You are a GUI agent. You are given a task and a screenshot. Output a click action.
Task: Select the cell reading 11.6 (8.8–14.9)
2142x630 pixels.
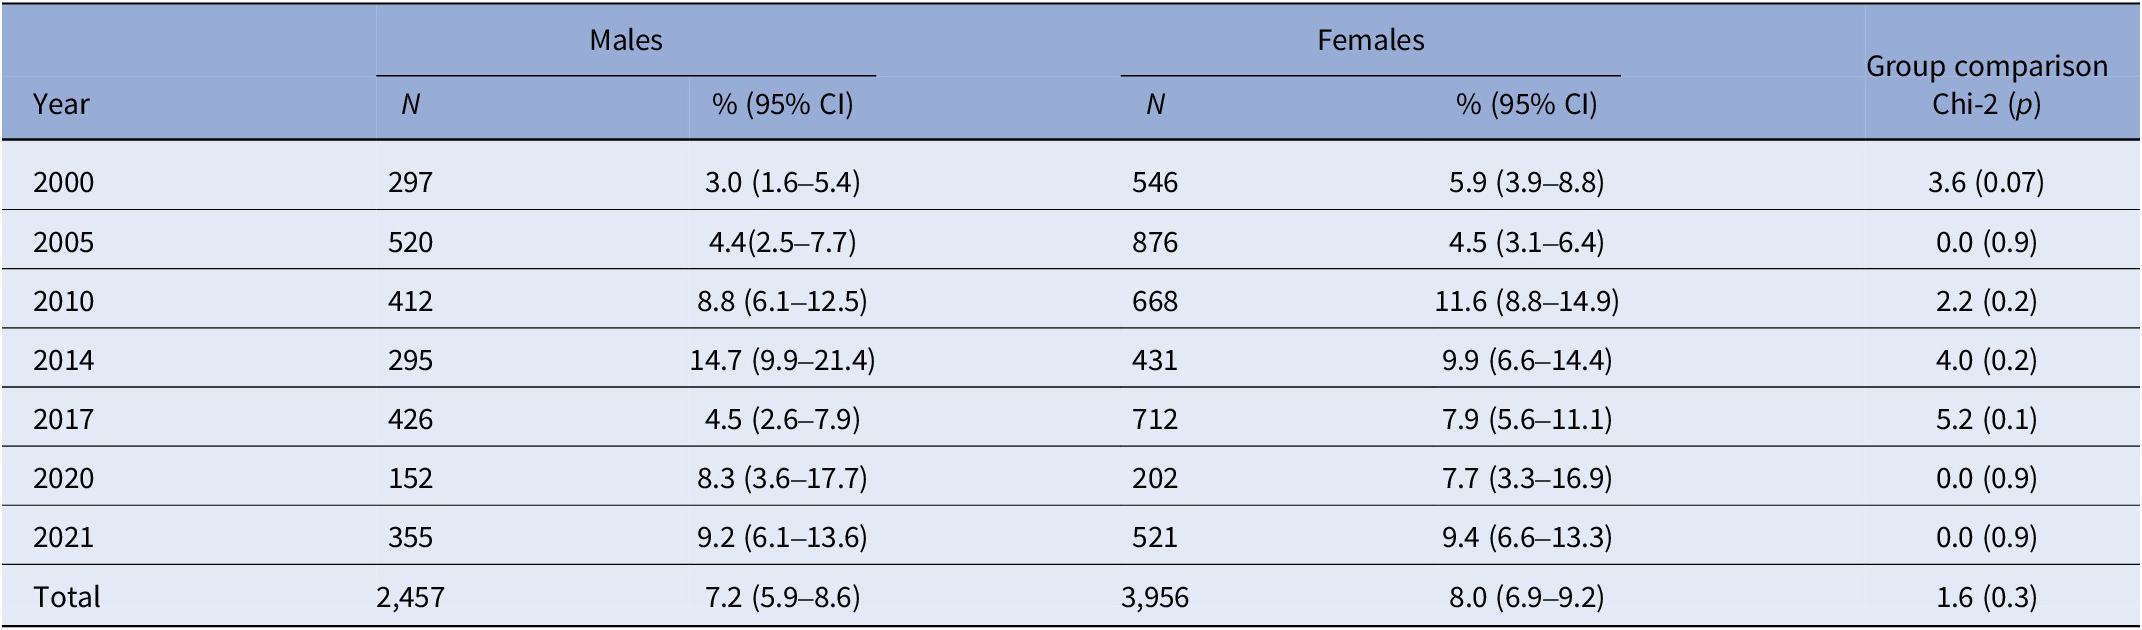1526,301
